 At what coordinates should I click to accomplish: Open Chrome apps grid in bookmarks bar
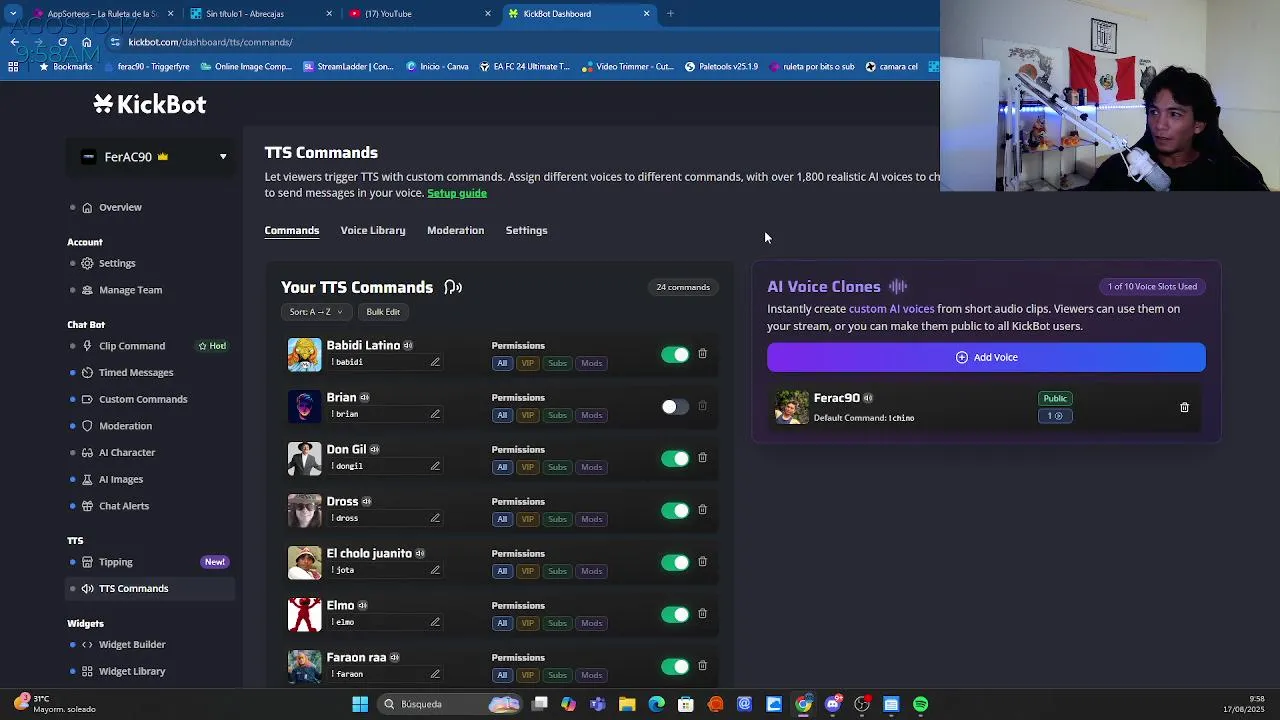pyautogui.click(x=13, y=67)
